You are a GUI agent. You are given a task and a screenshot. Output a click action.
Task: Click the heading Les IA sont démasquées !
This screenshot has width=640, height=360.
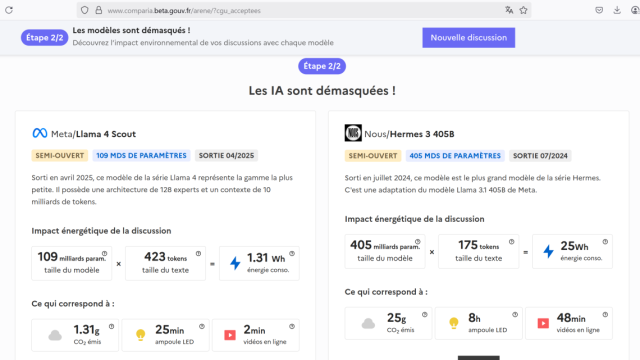[x=322, y=91]
